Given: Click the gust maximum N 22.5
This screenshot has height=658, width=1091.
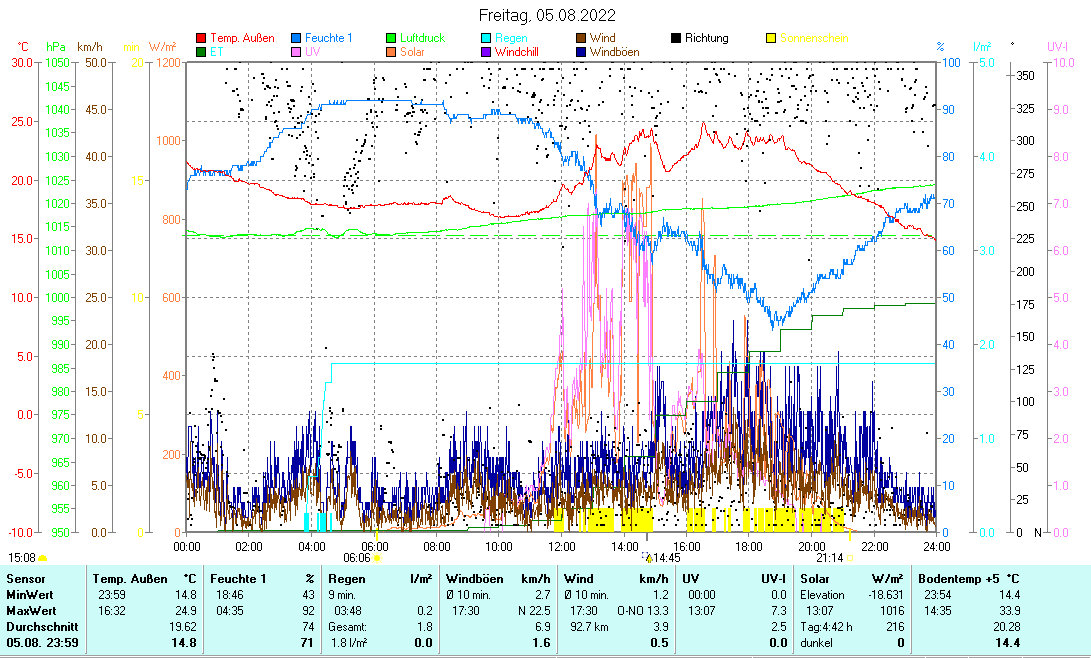Looking at the screenshot, I should tap(534, 611).
